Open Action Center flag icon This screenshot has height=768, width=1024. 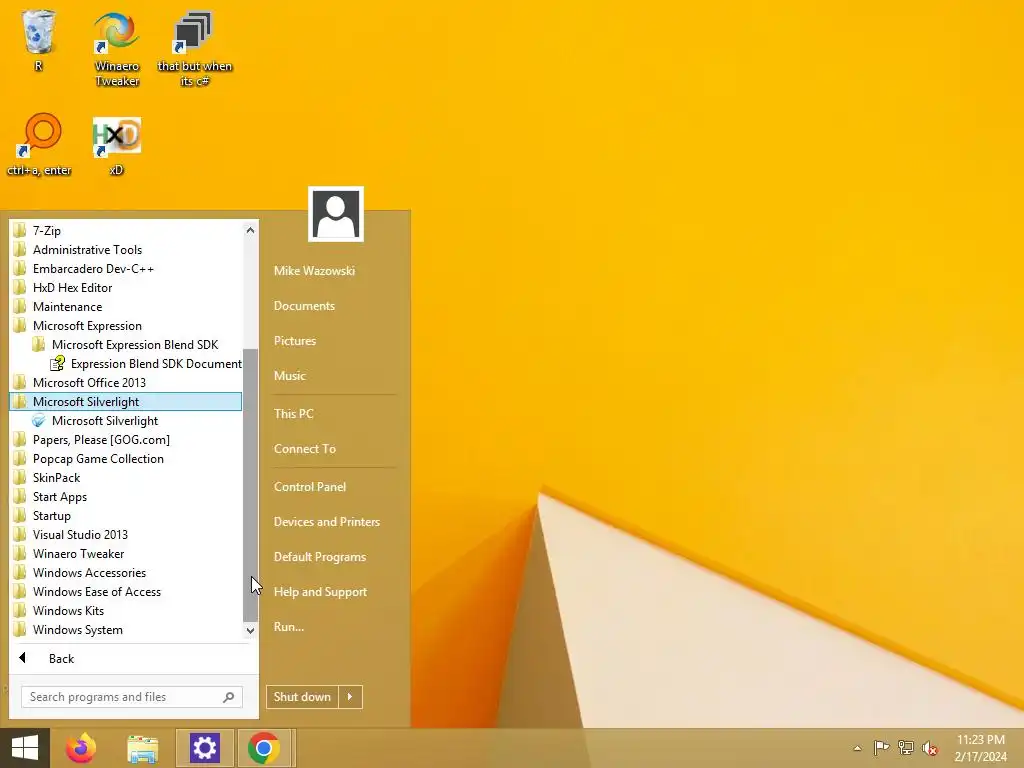pyautogui.click(x=881, y=748)
